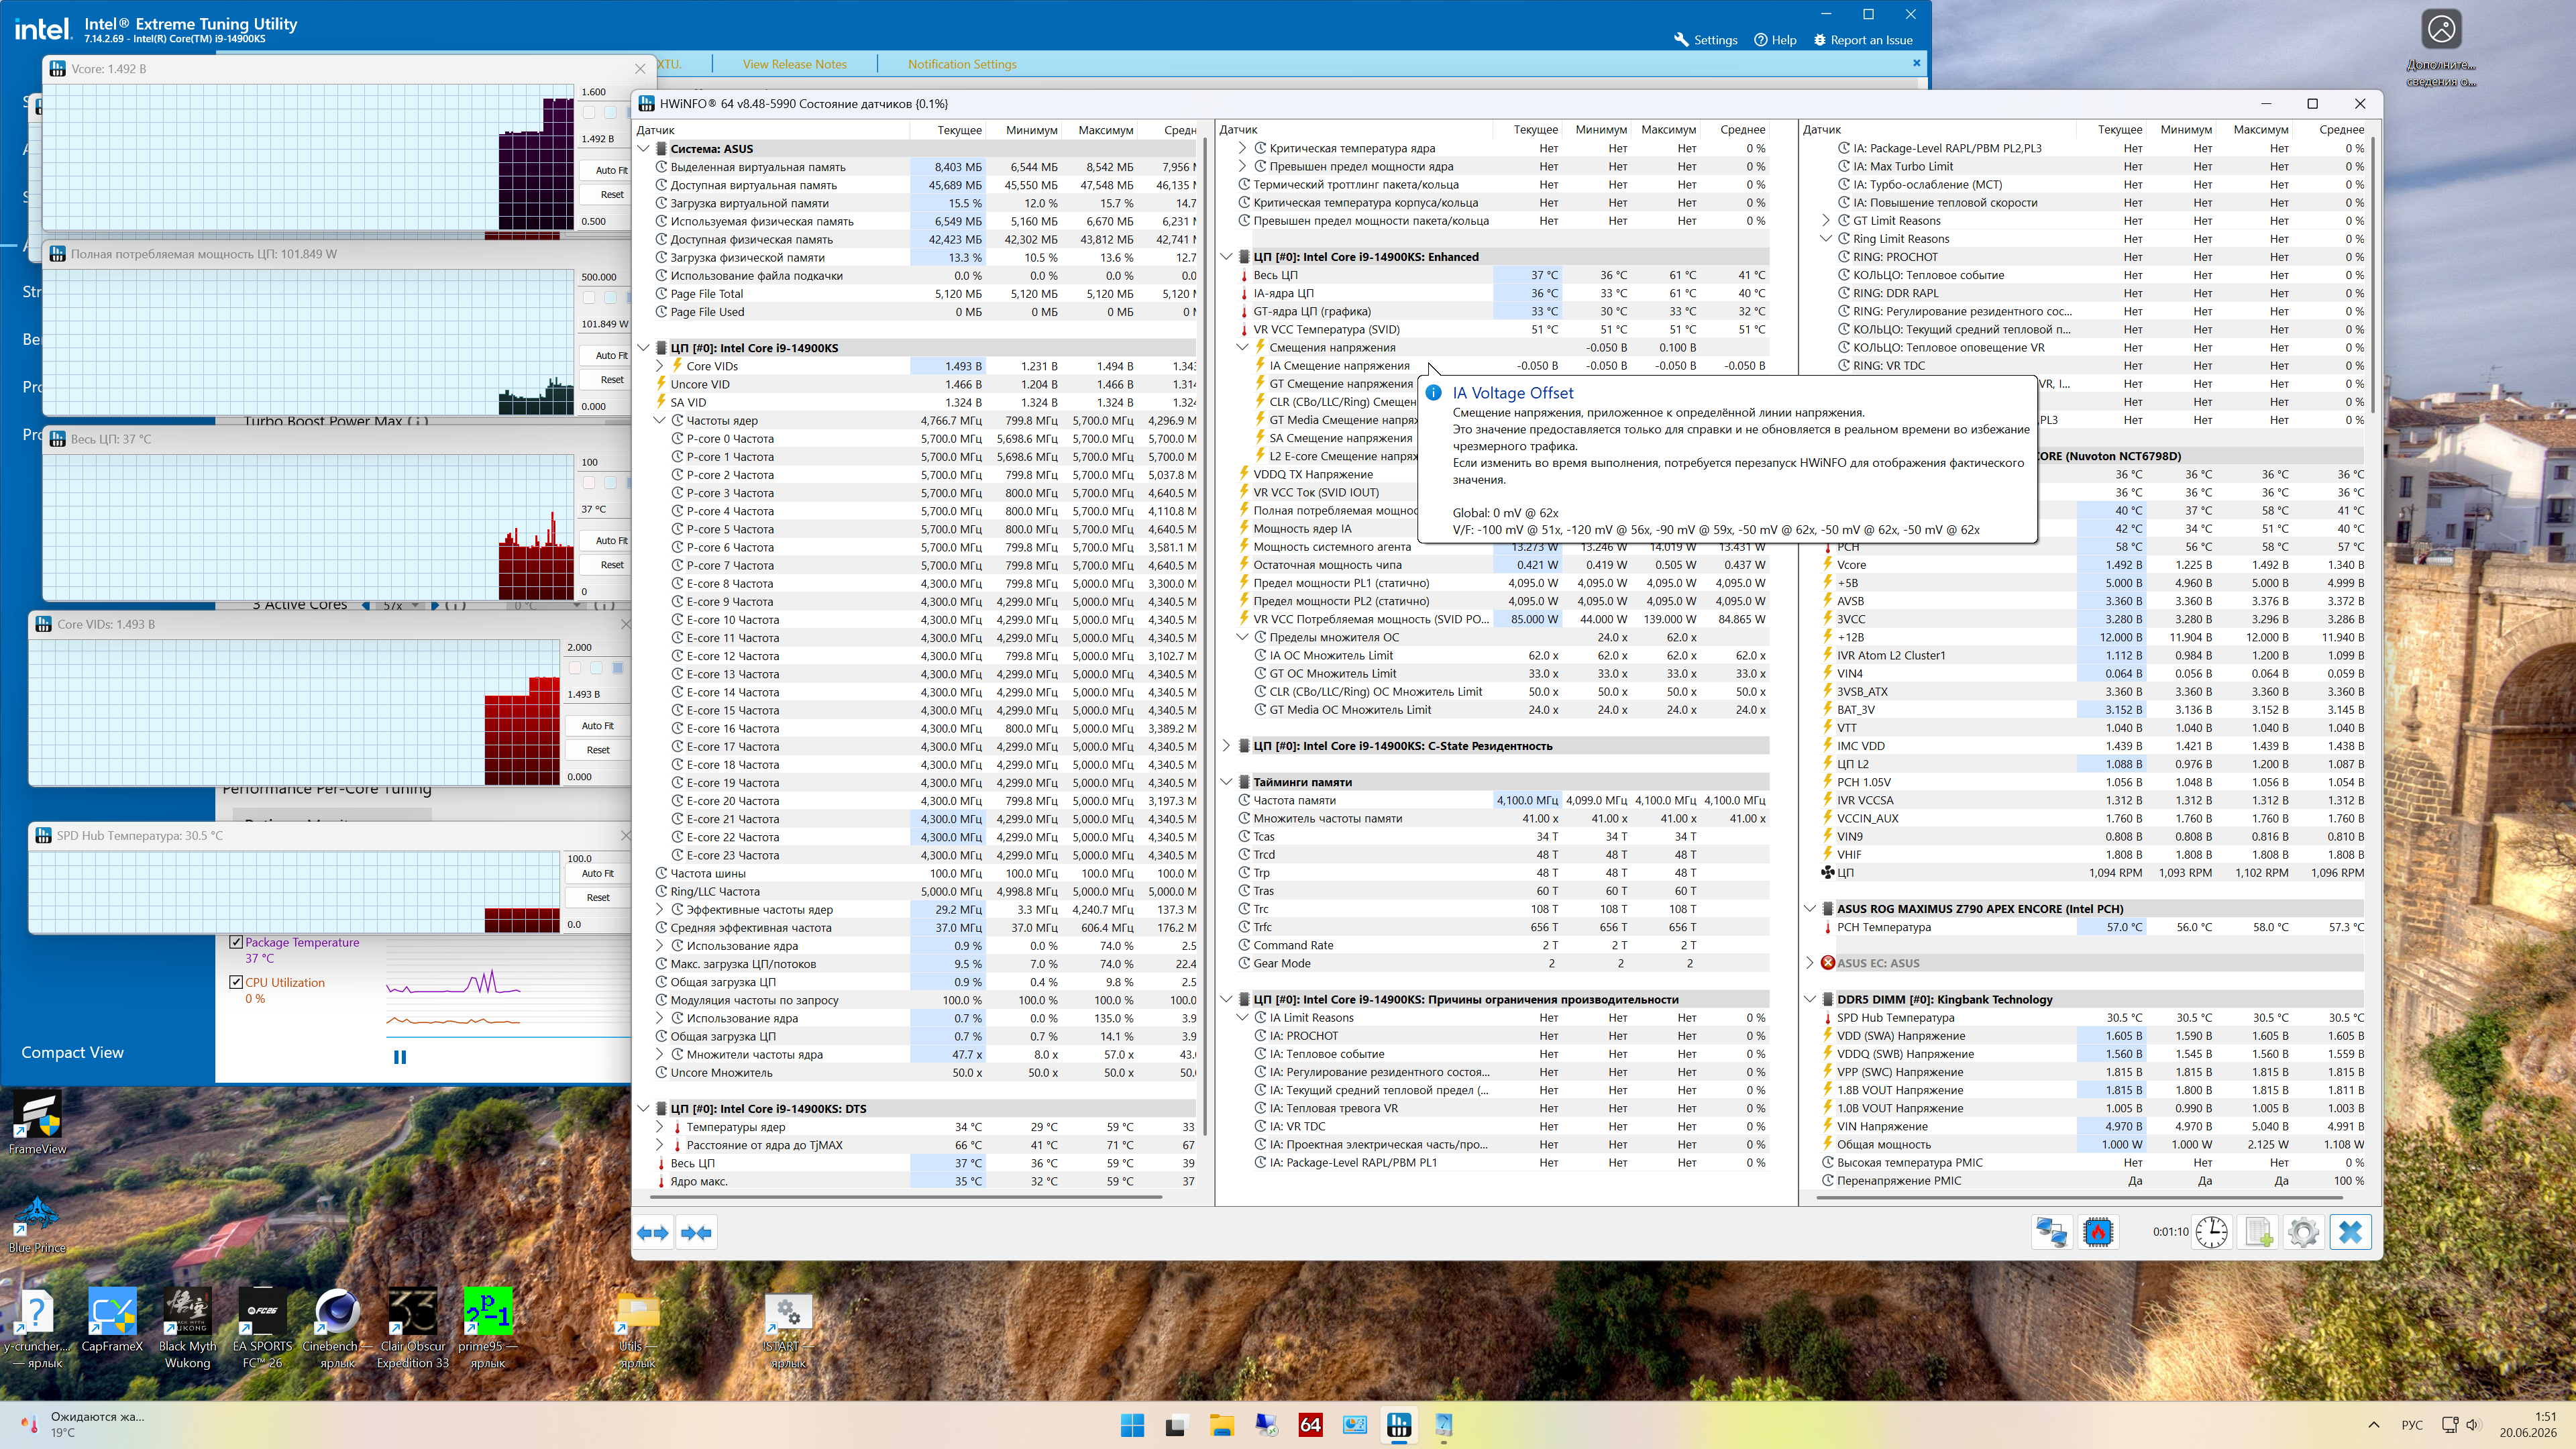Click the blue color swatch beside Core VIDs graph
2576x1449 pixels.
[617, 668]
